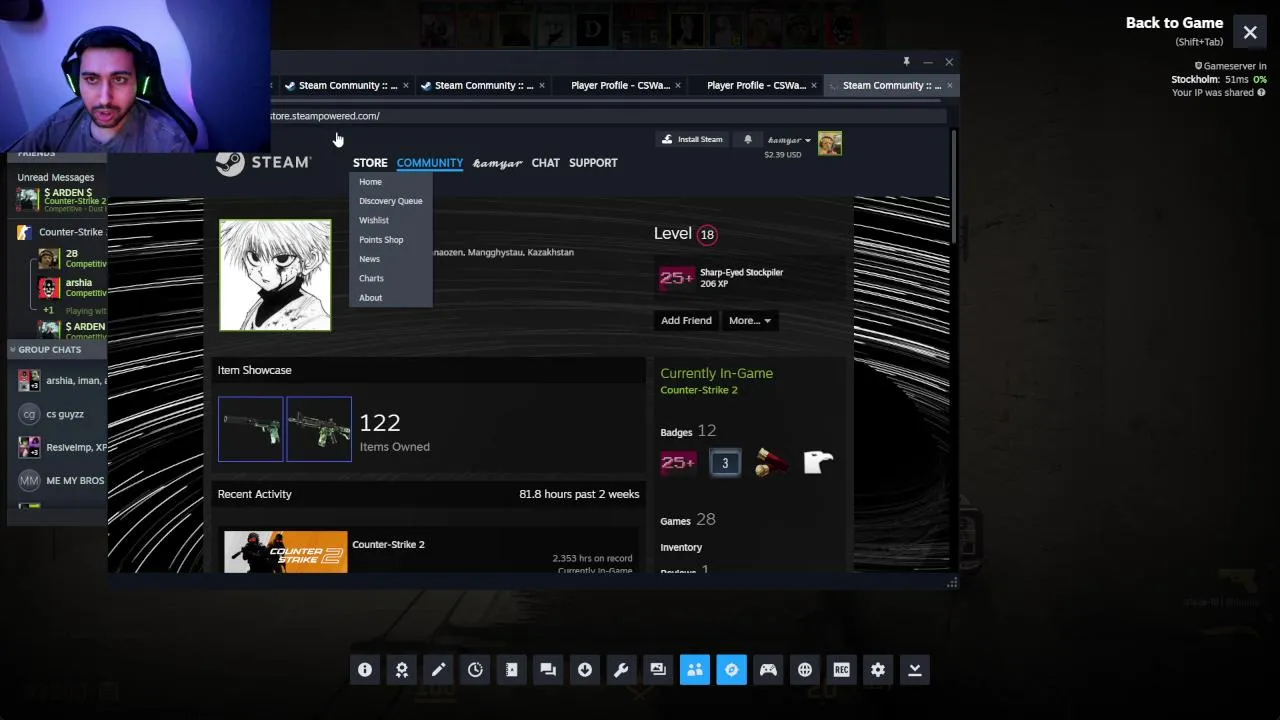Click the Install Steam button
Viewport: 1280px width, 720px height.
(x=692, y=140)
